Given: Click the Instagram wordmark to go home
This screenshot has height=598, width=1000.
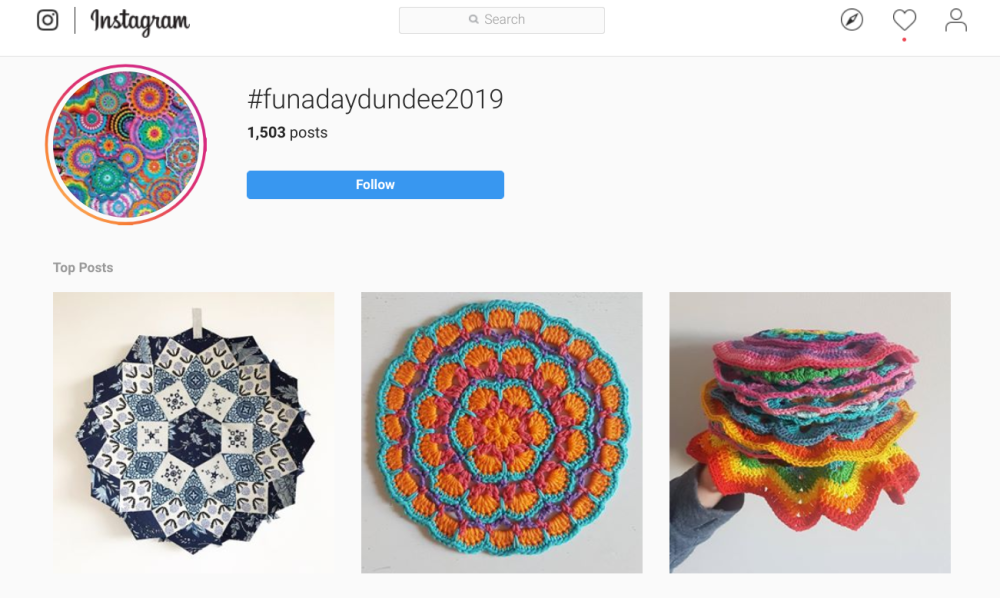Looking at the screenshot, I should click(140, 21).
